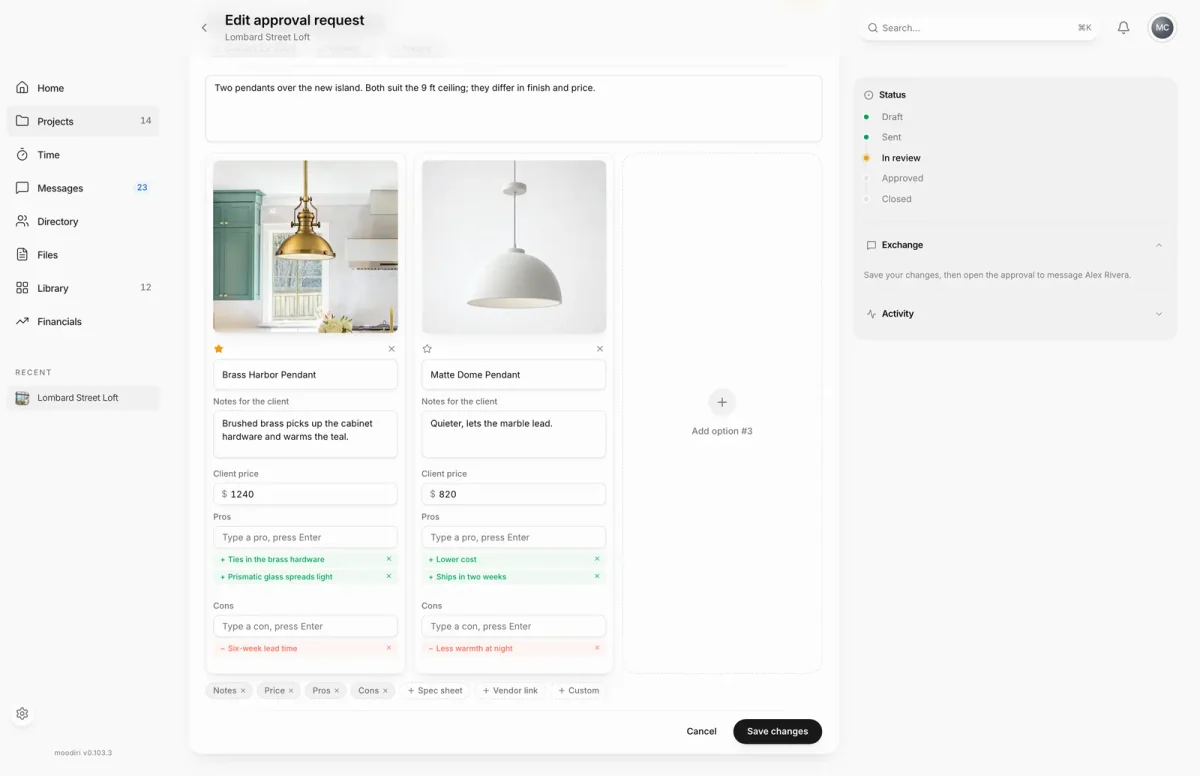Image resolution: width=1200 pixels, height=776 pixels.
Task: Remove the Cons field chip
Action: point(385,691)
